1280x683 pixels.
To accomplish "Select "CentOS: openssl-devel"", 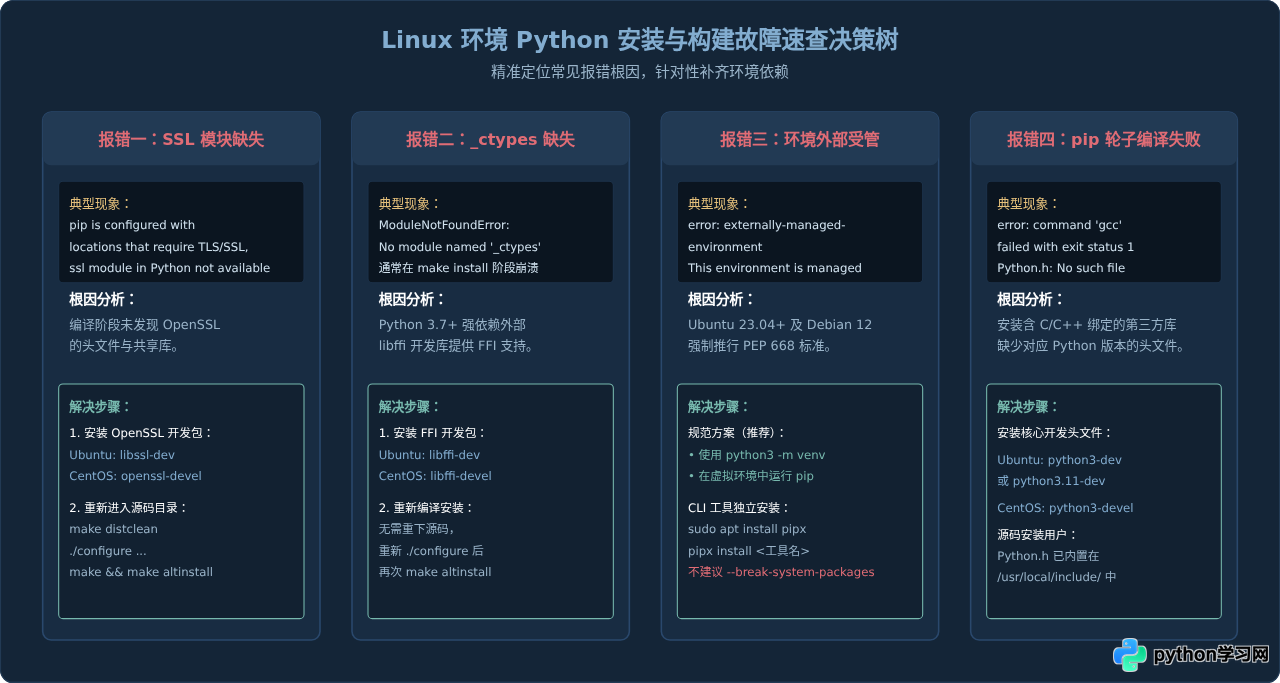I will coord(135,476).
